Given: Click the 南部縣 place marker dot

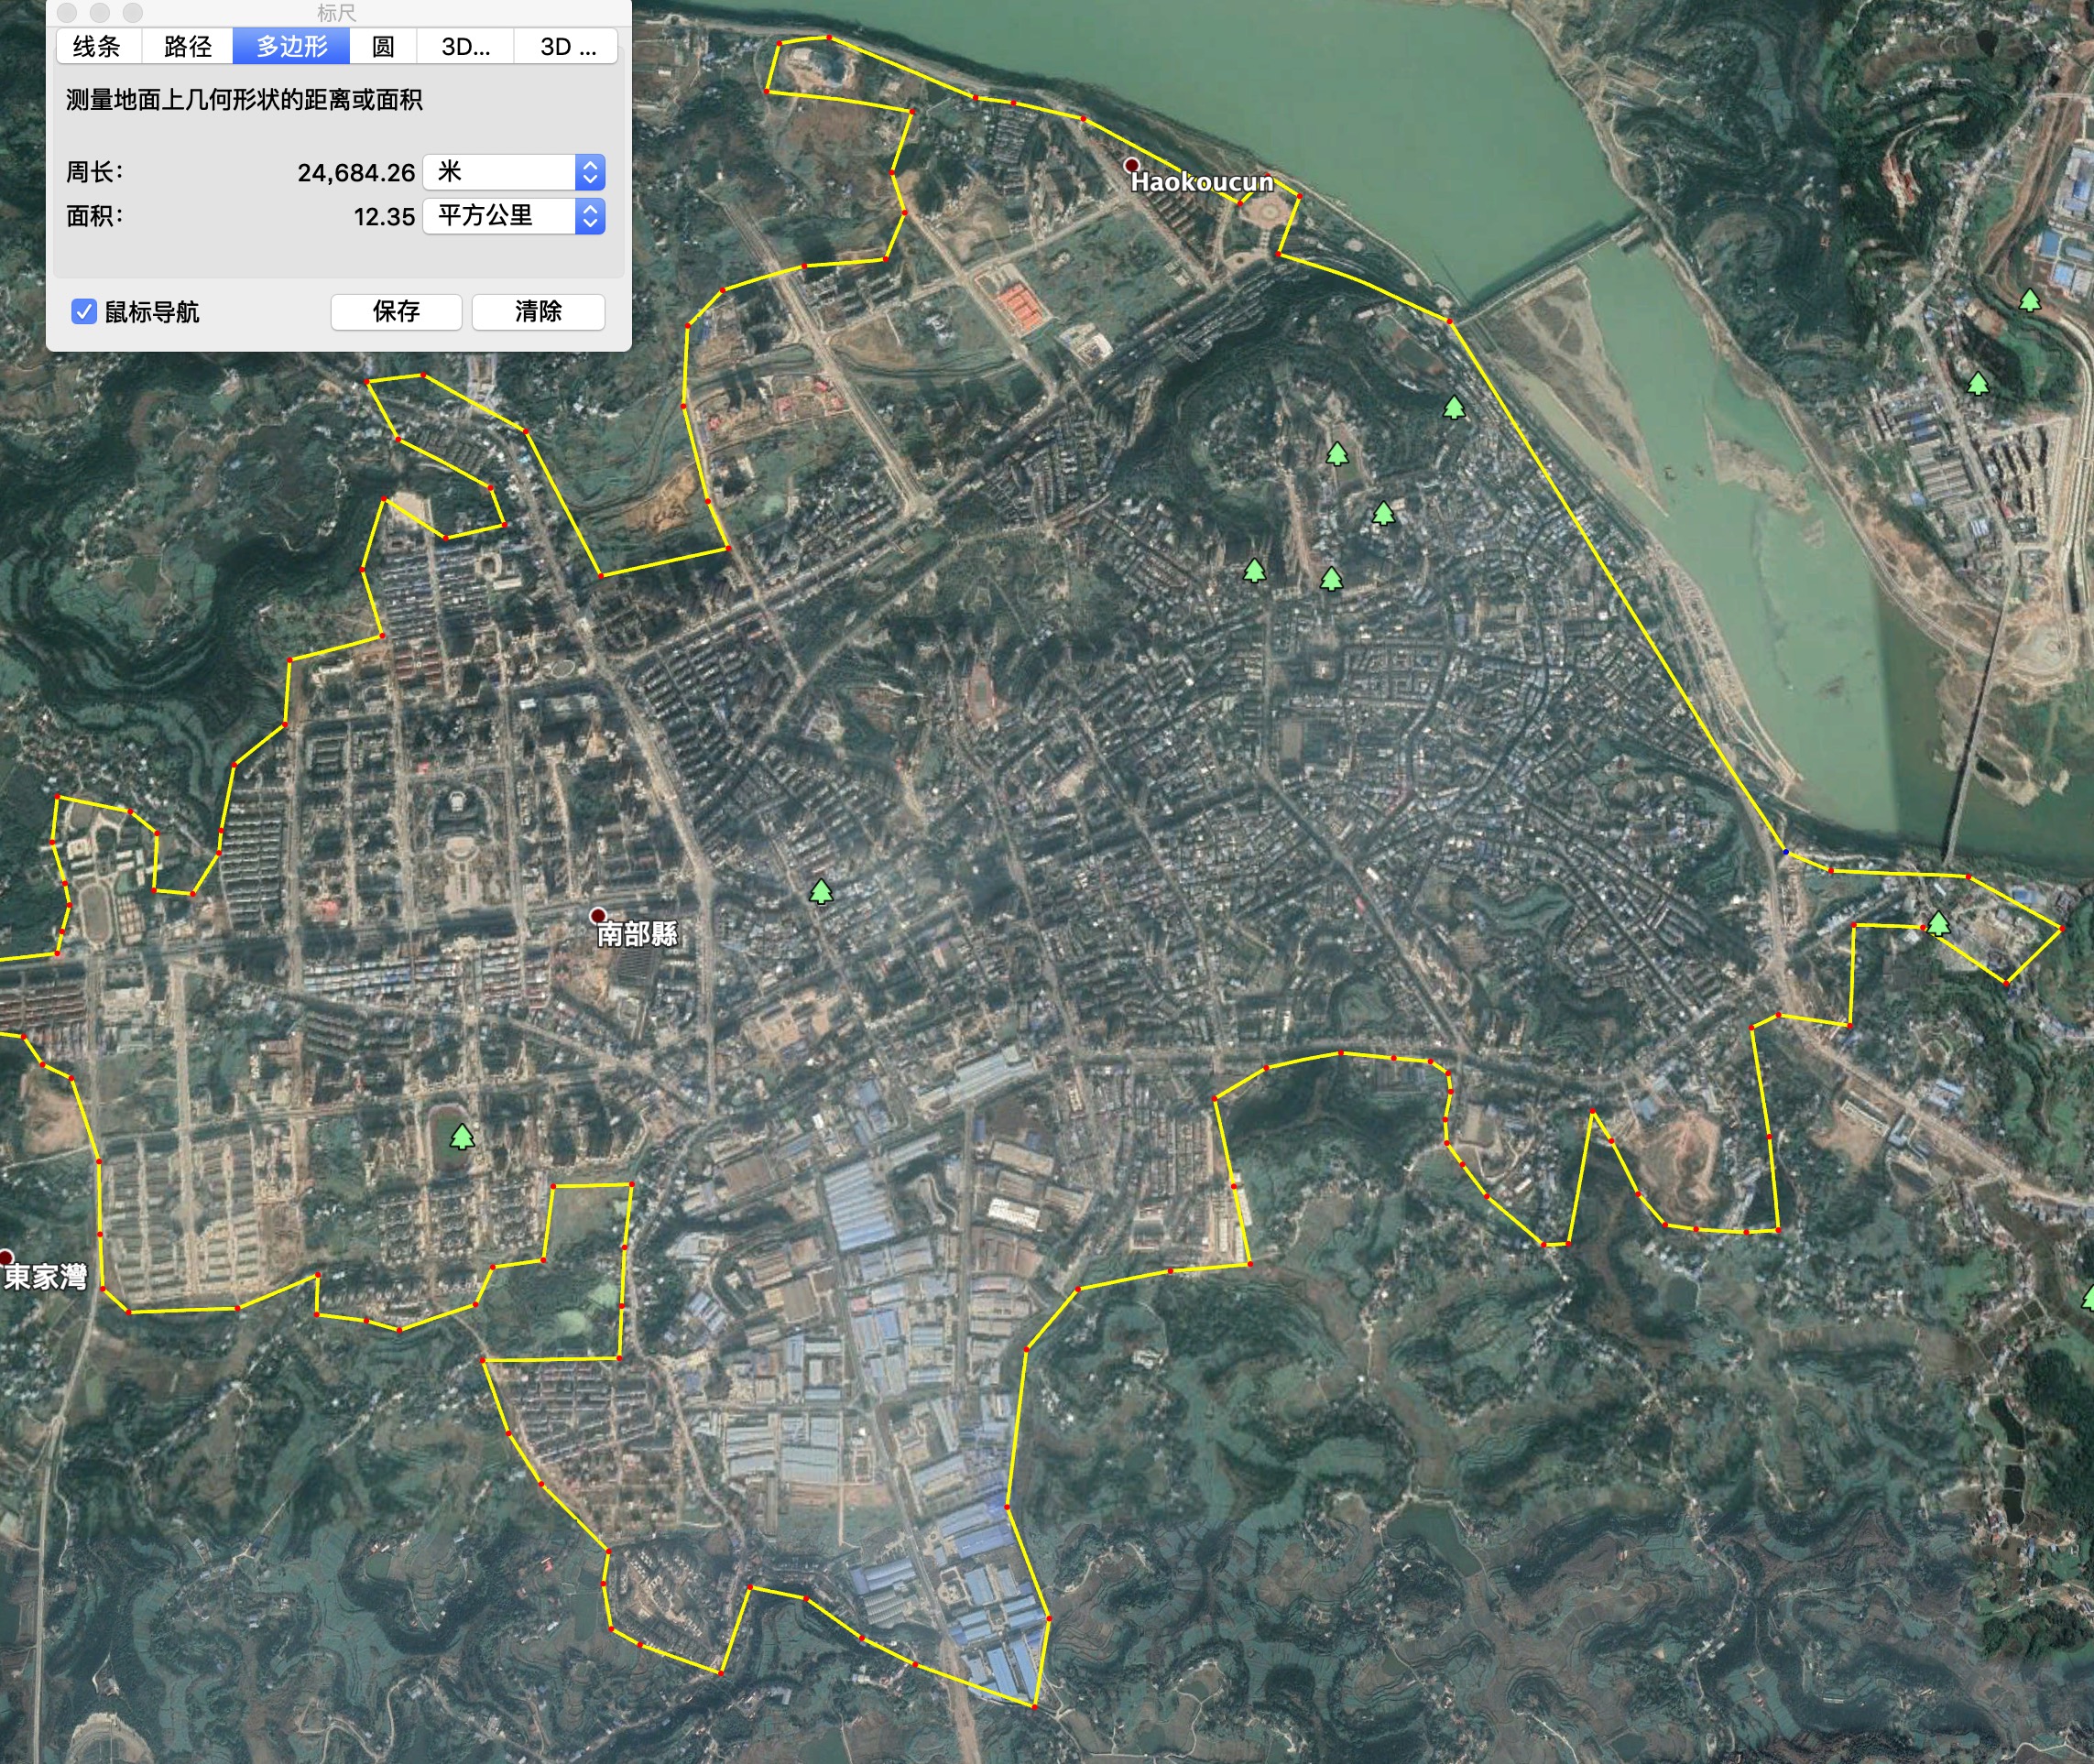Looking at the screenshot, I should (x=598, y=915).
